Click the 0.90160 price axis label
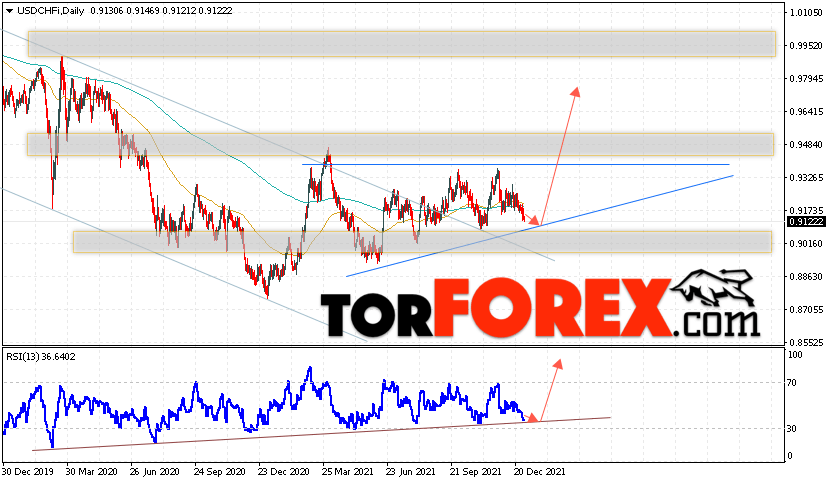 coord(806,244)
